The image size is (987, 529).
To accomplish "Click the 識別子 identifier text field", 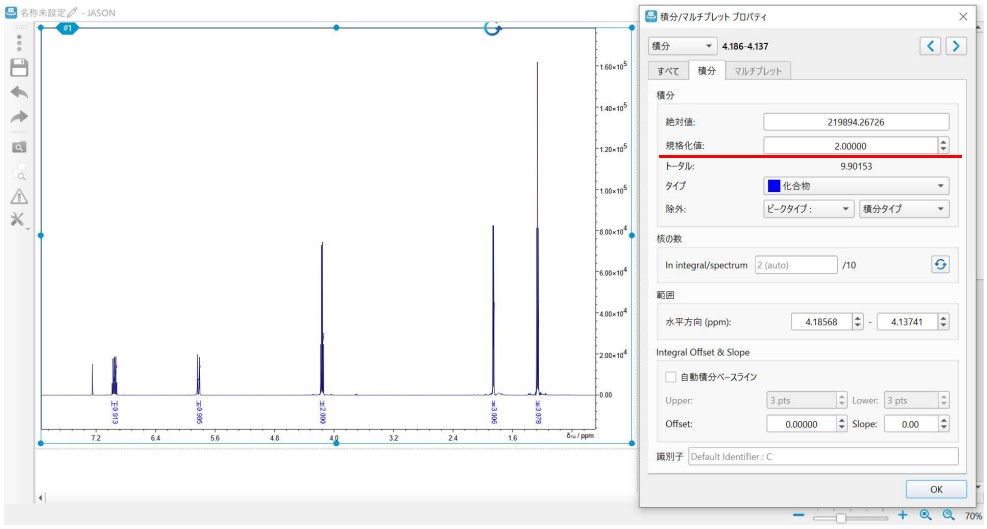I will (x=822, y=457).
